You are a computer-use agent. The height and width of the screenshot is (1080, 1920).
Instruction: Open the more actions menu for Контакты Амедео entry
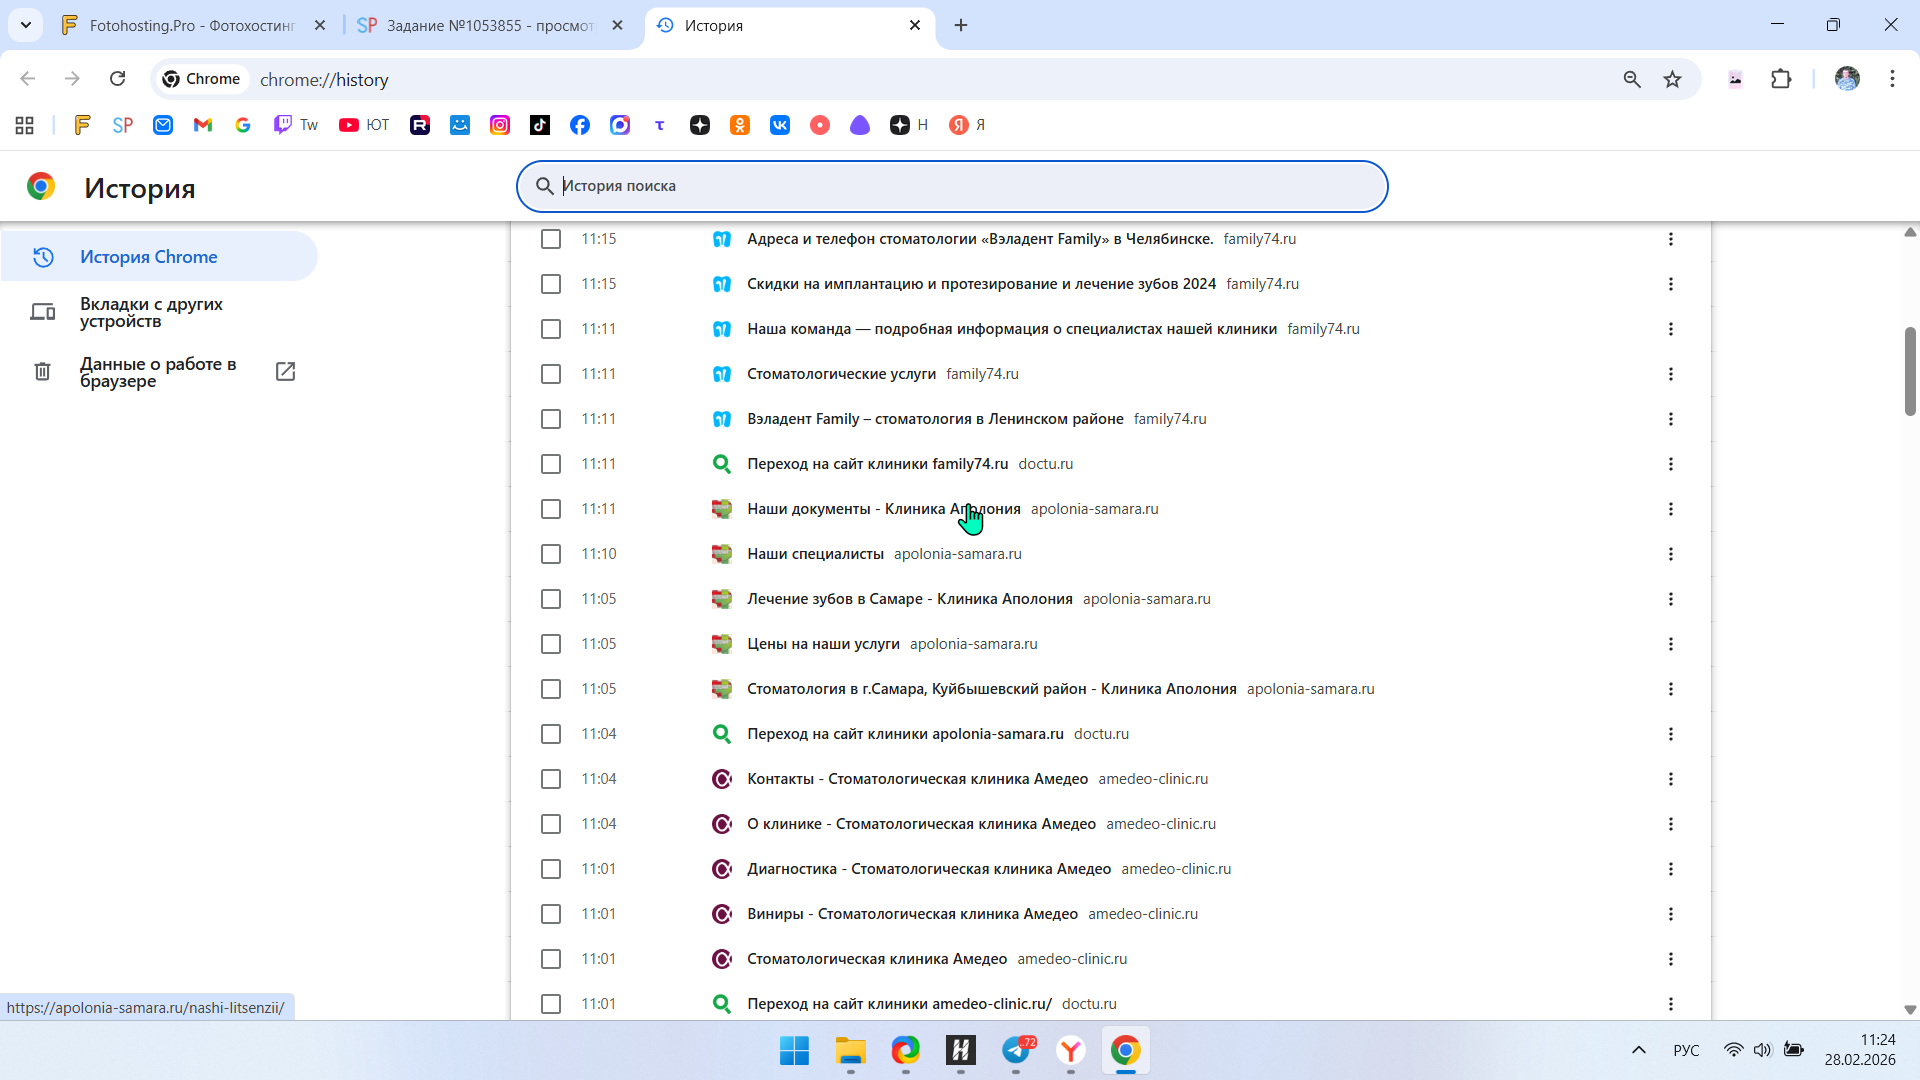[1670, 779]
